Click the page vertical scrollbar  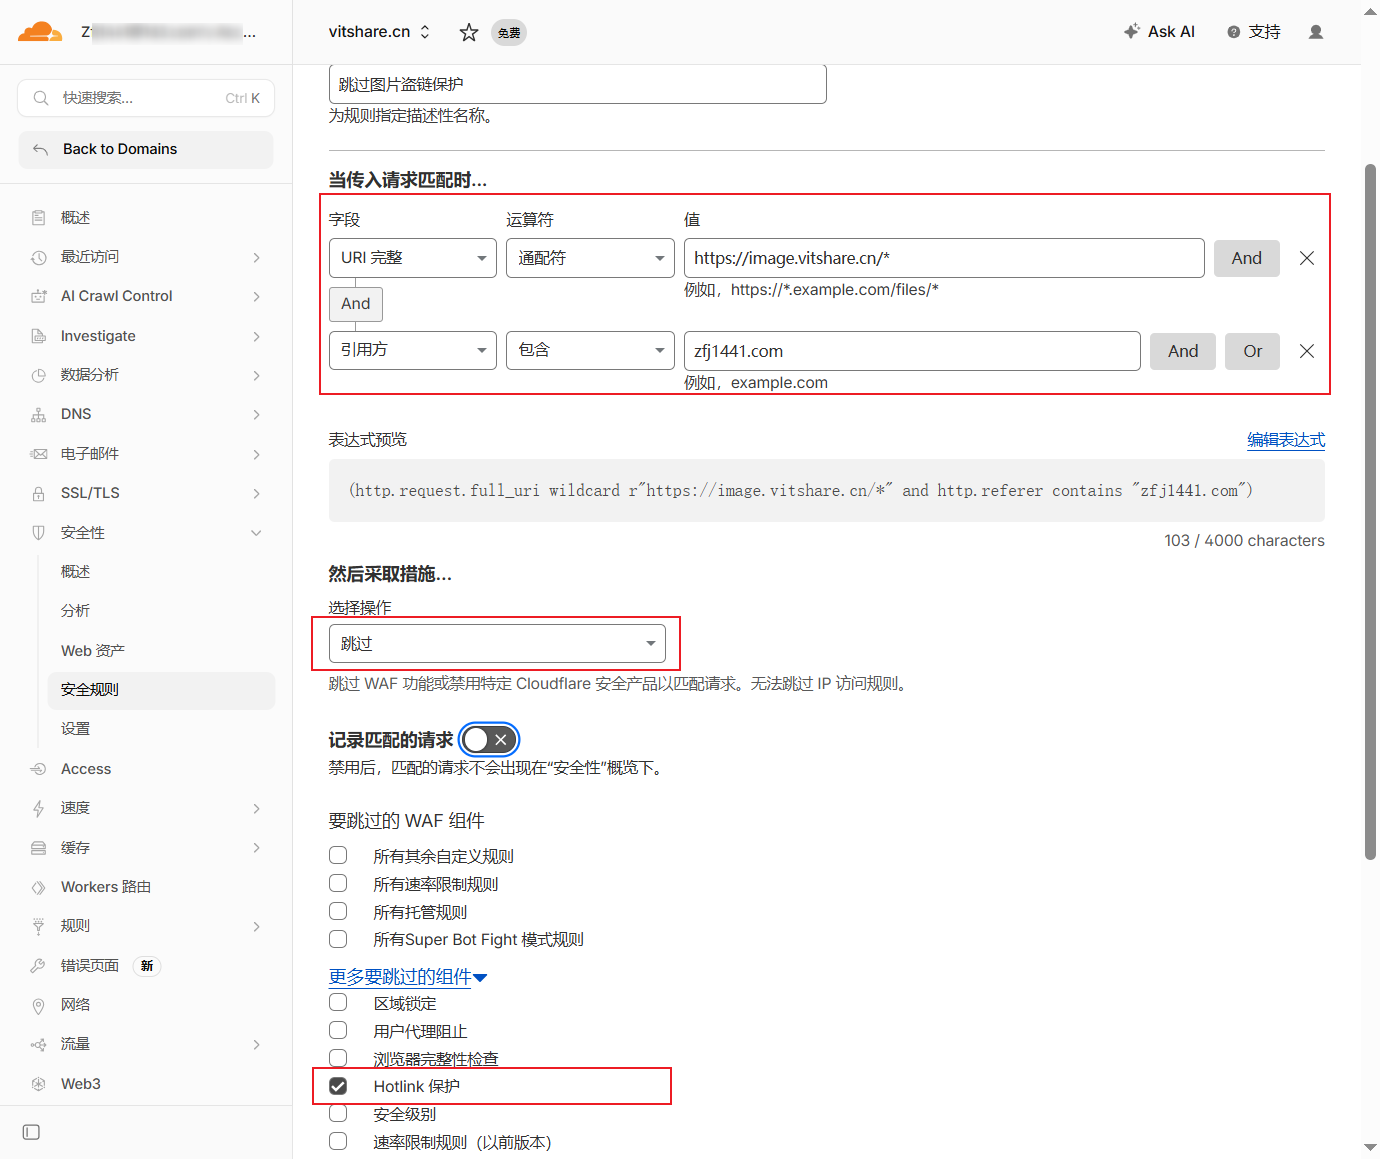click(x=1370, y=511)
